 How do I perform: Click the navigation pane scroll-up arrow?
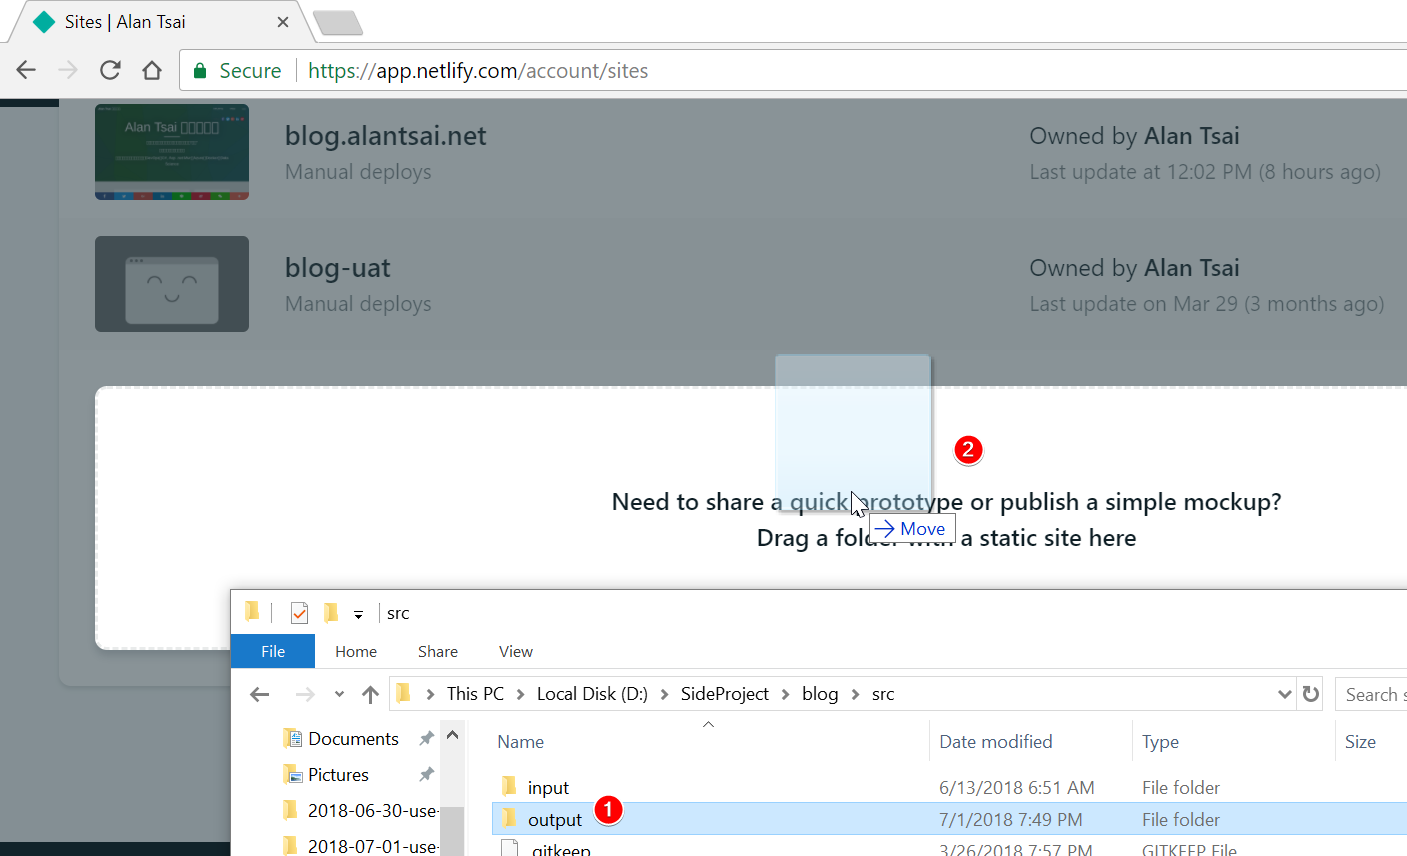pos(452,736)
